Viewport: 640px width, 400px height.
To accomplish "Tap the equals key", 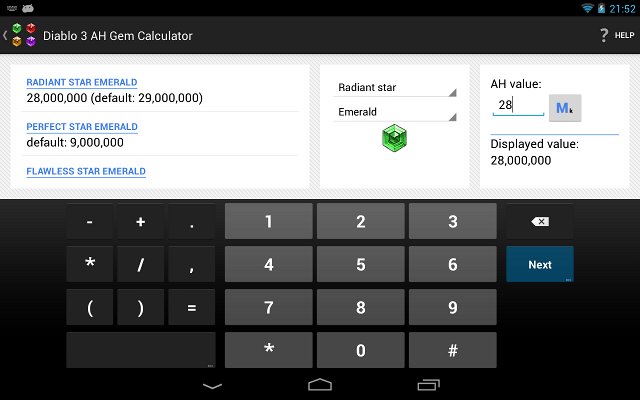I will point(192,307).
